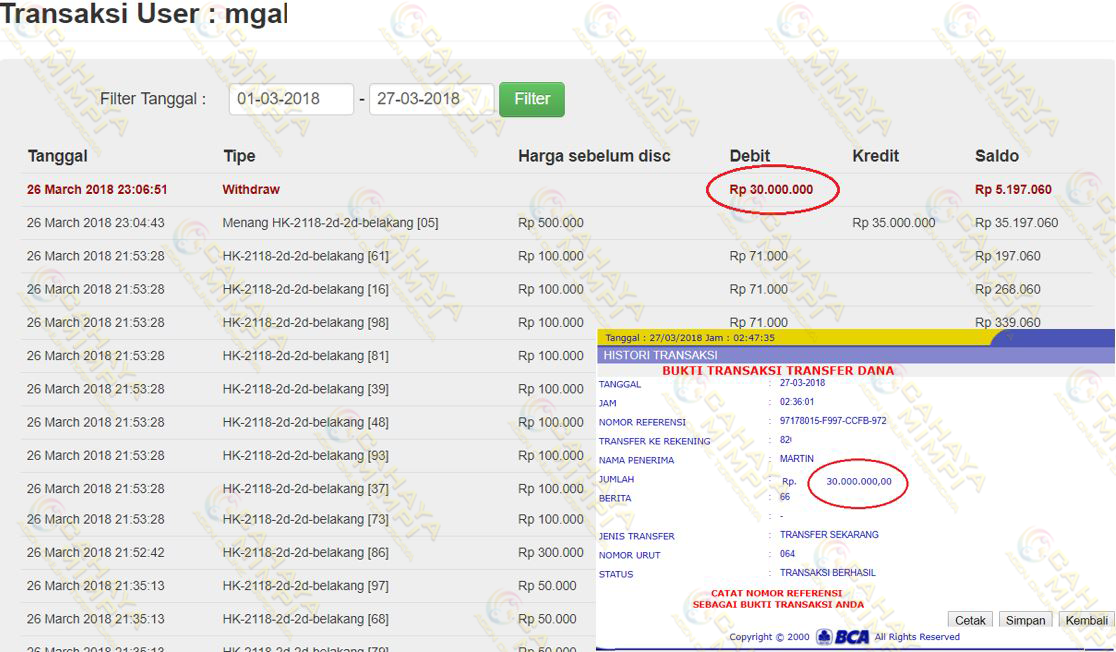This screenshot has width=1116, height=652.
Task: Click the Saldo column header
Action: pos(997,156)
